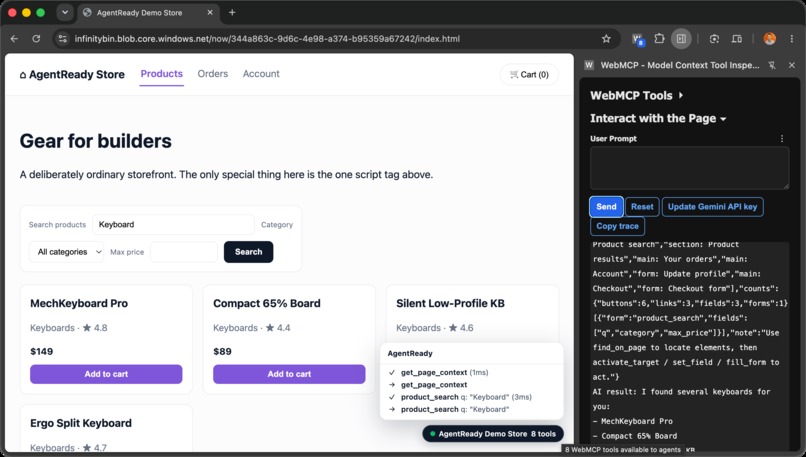Click the Gear for builders heading

click(x=96, y=141)
